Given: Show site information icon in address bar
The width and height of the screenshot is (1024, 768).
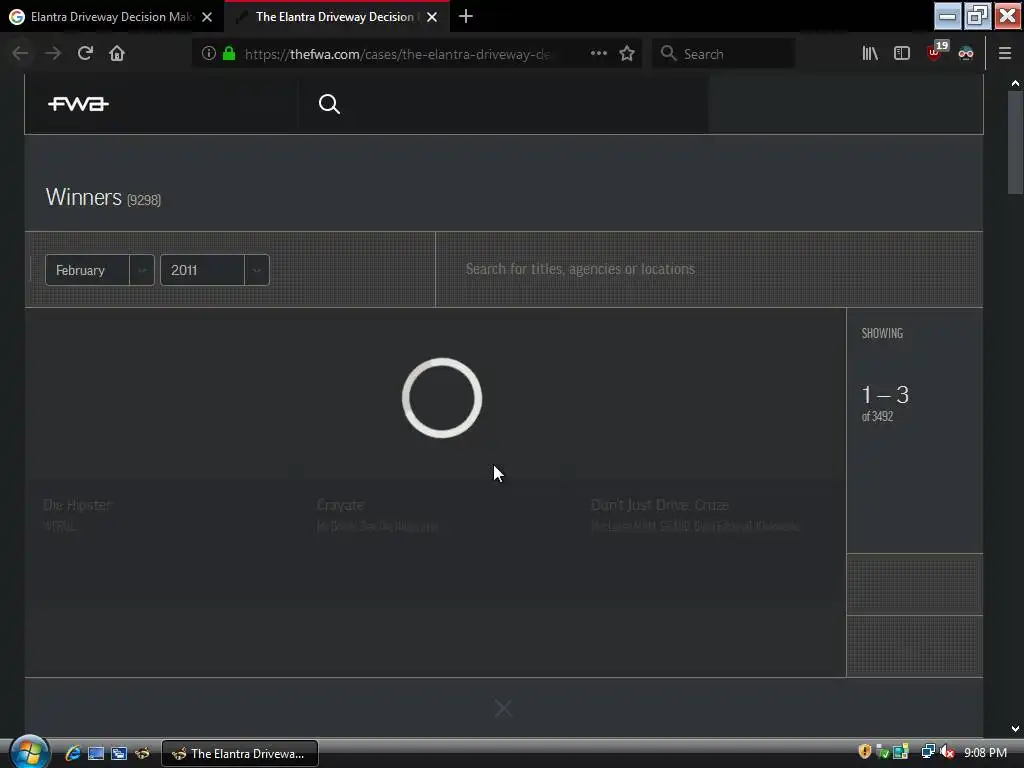Looking at the screenshot, I should (208, 53).
